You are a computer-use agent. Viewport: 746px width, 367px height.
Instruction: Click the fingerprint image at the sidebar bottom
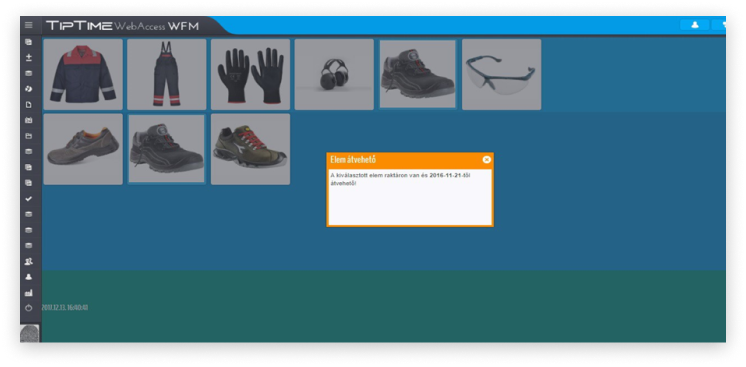[29, 333]
